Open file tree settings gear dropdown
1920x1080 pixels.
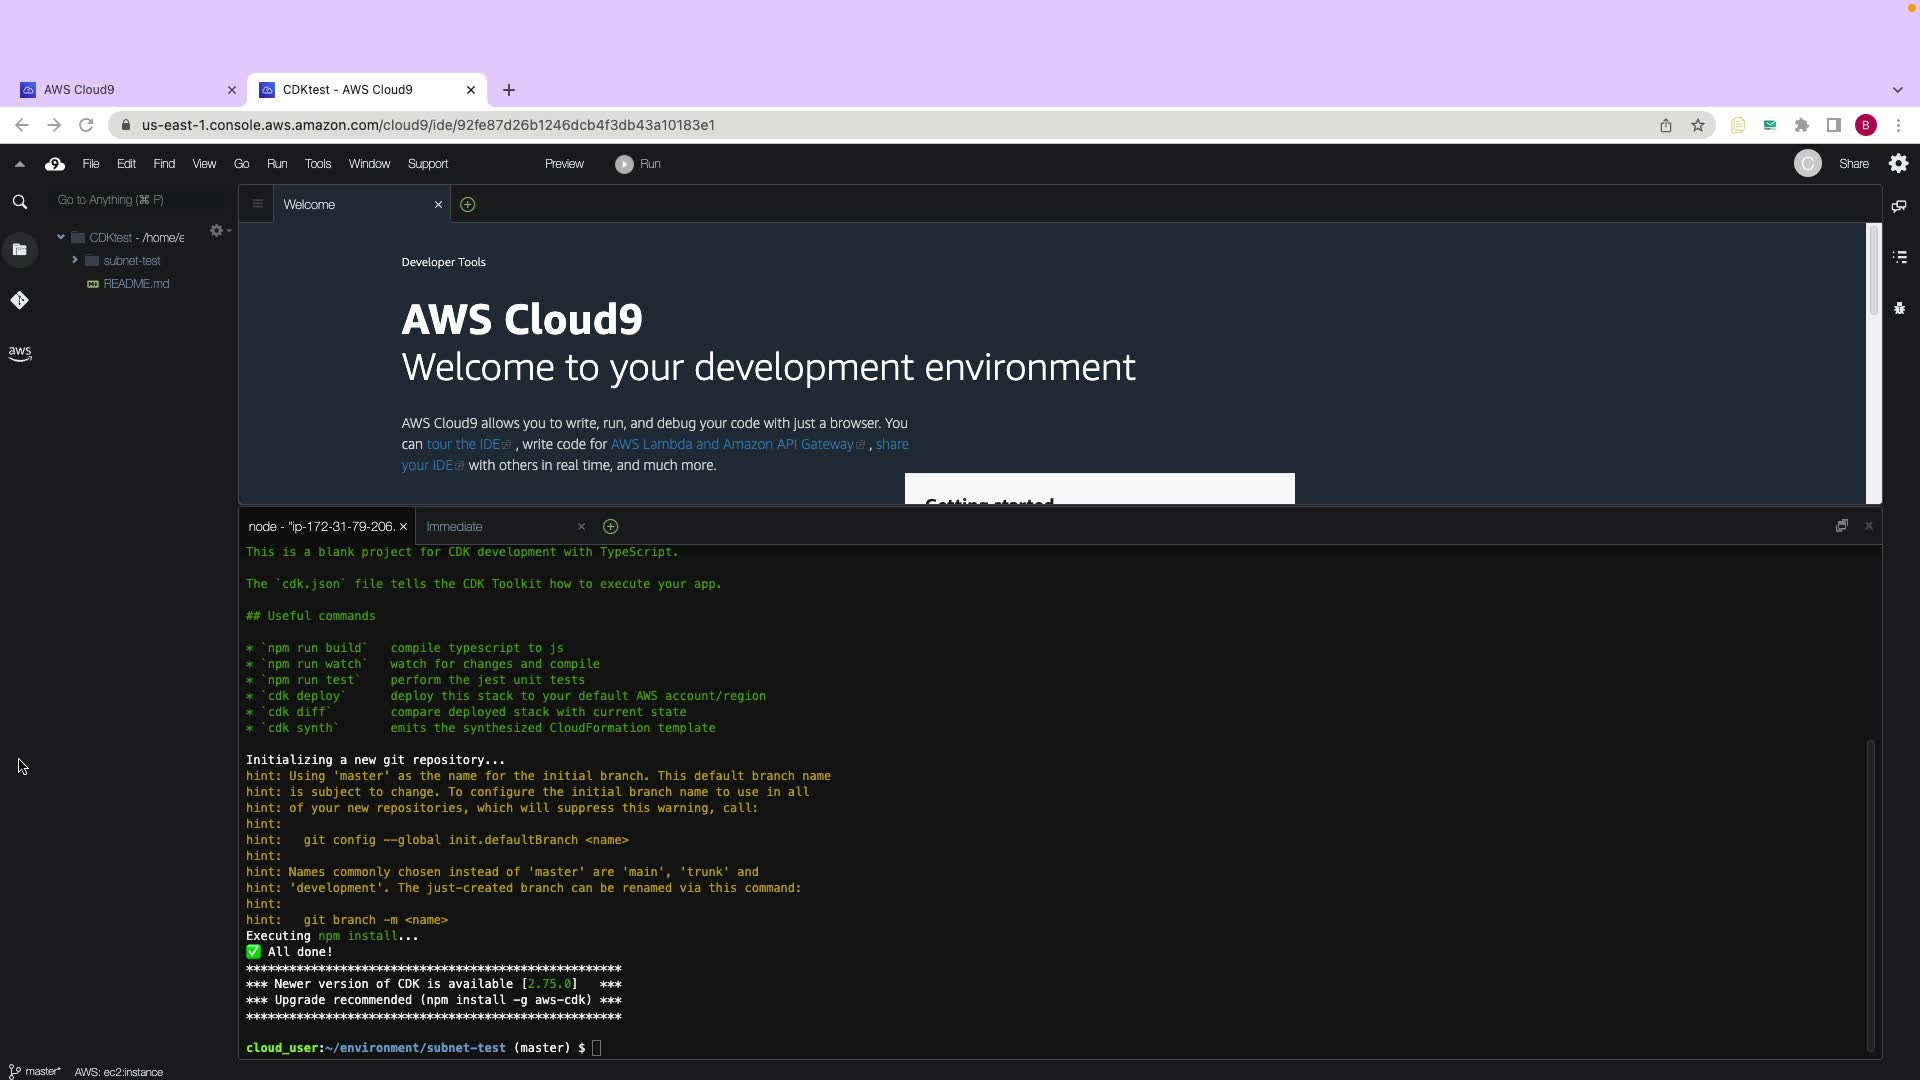point(219,231)
